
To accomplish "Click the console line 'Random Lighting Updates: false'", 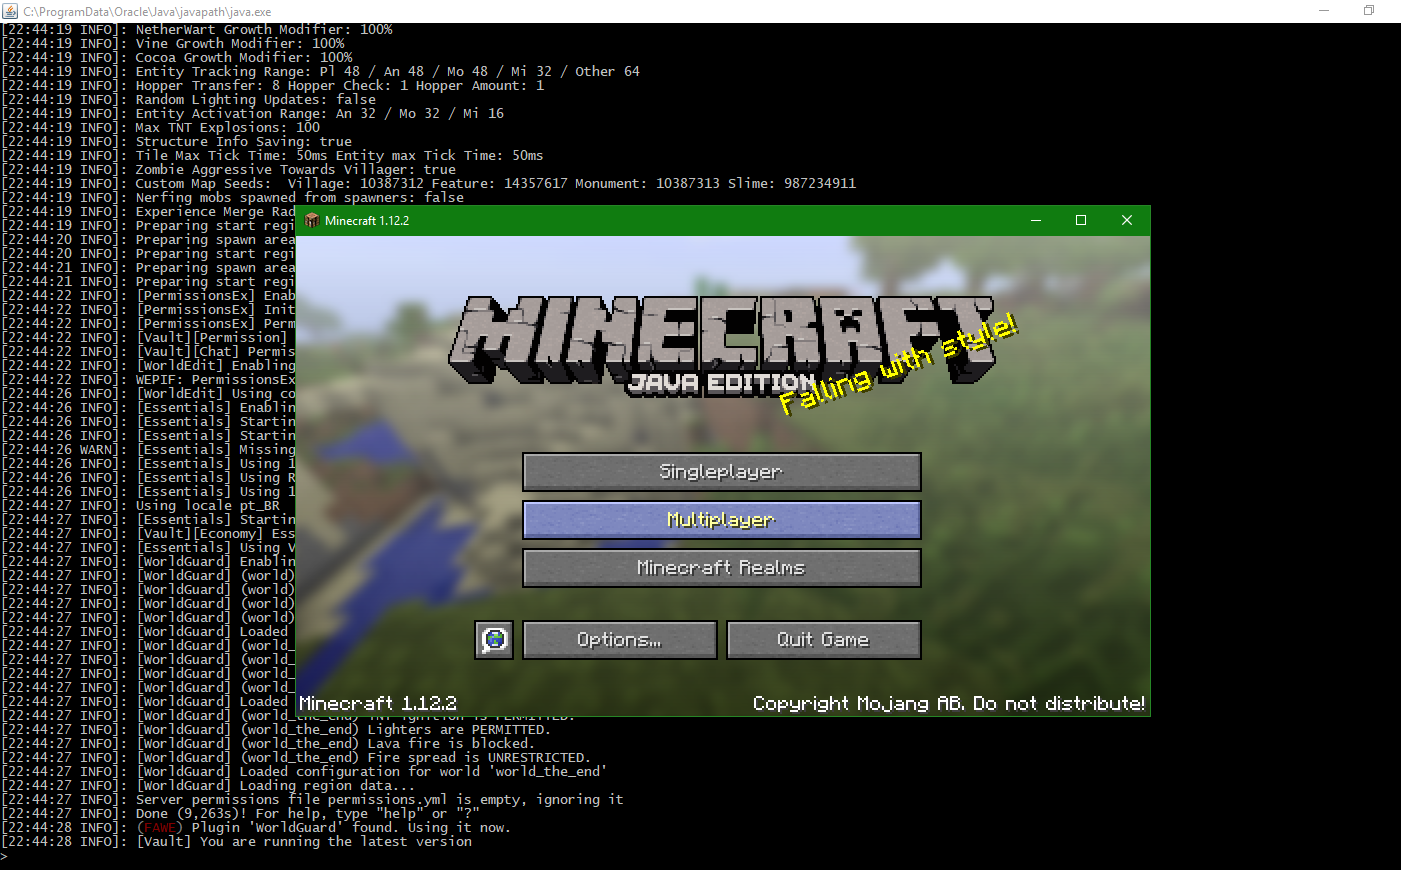I will point(188,99).
